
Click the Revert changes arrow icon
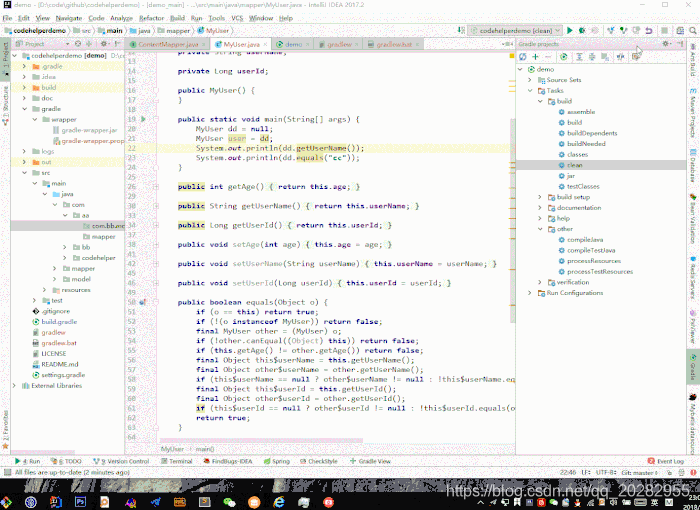click(649, 30)
